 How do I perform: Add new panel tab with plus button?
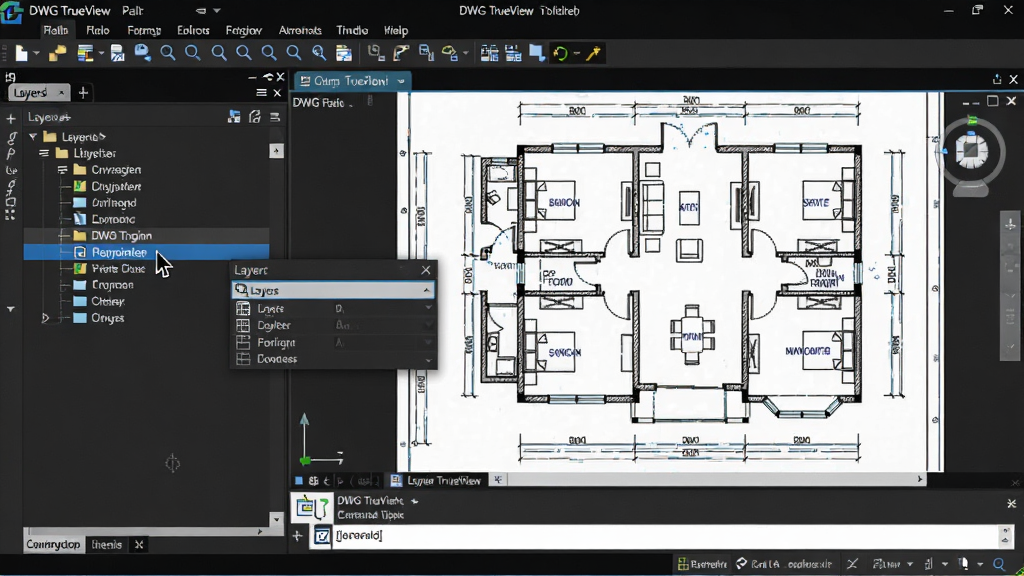point(83,93)
